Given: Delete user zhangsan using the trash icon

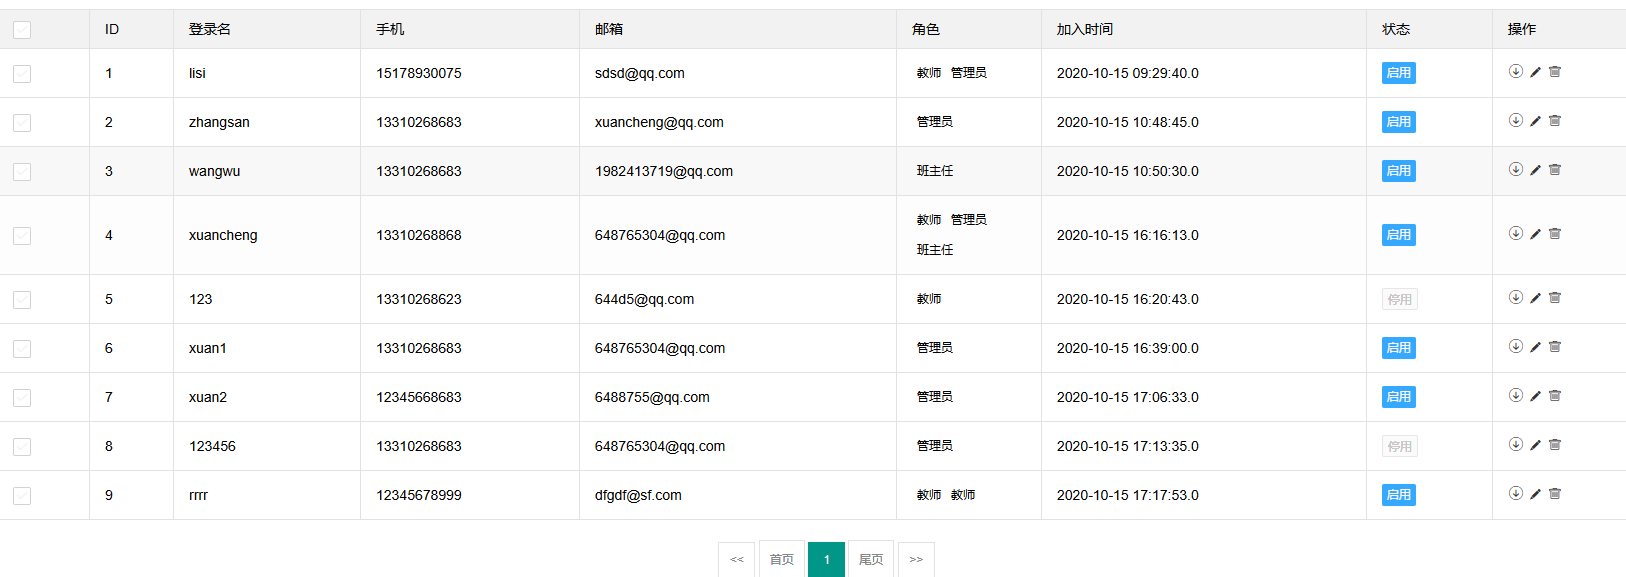Looking at the screenshot, I should (x=1555, y=121).
